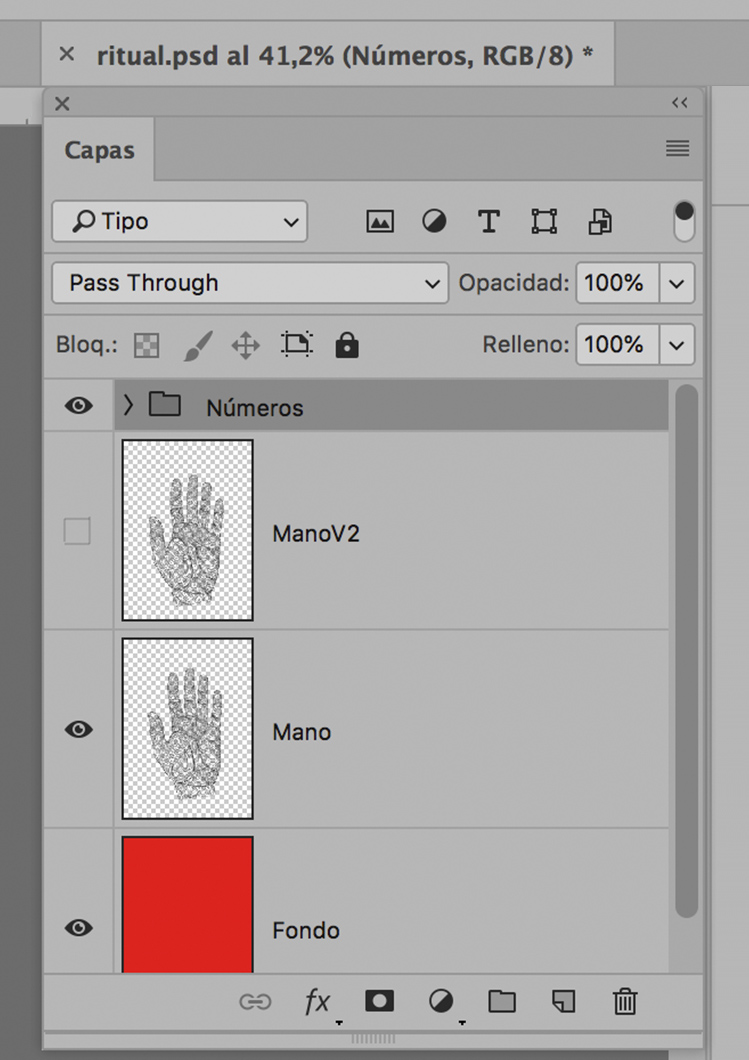Hide the Mano layer

tap(78, 730)
